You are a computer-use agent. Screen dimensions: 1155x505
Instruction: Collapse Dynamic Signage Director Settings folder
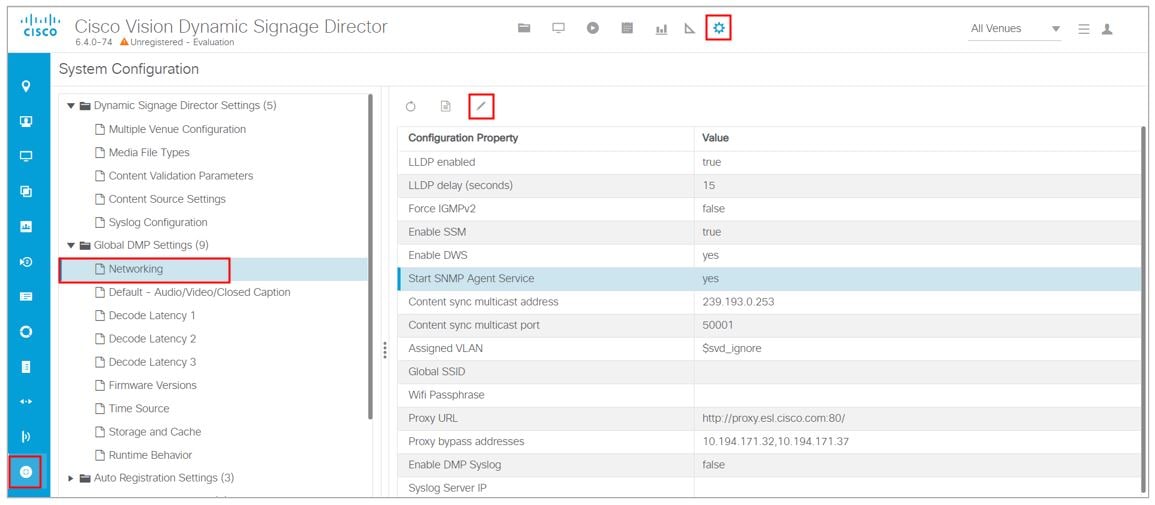coord(71,106)
